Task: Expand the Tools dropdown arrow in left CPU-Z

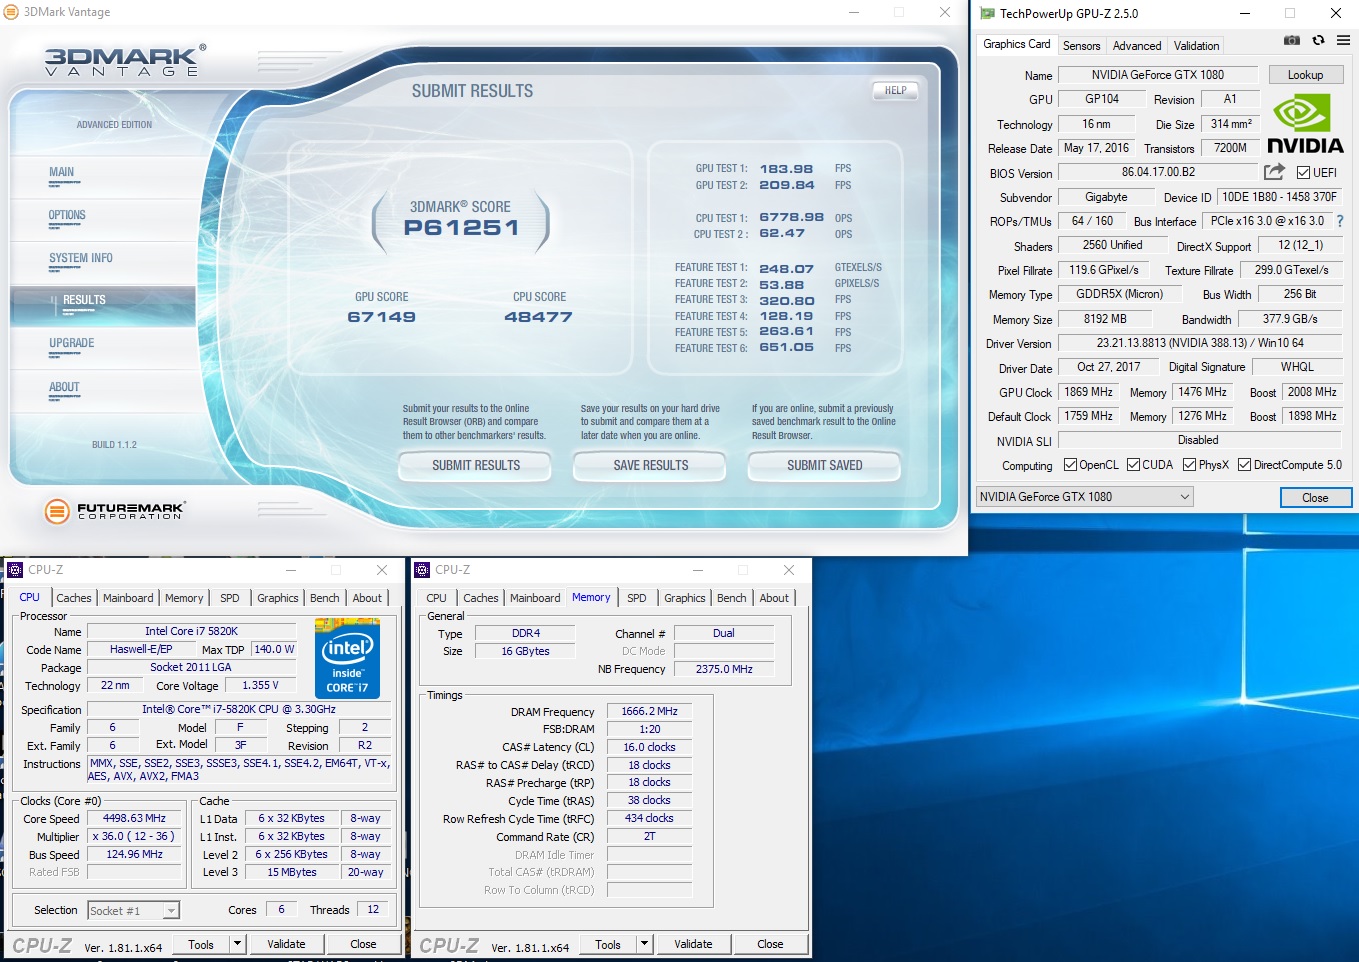Action: click(237, 944)
